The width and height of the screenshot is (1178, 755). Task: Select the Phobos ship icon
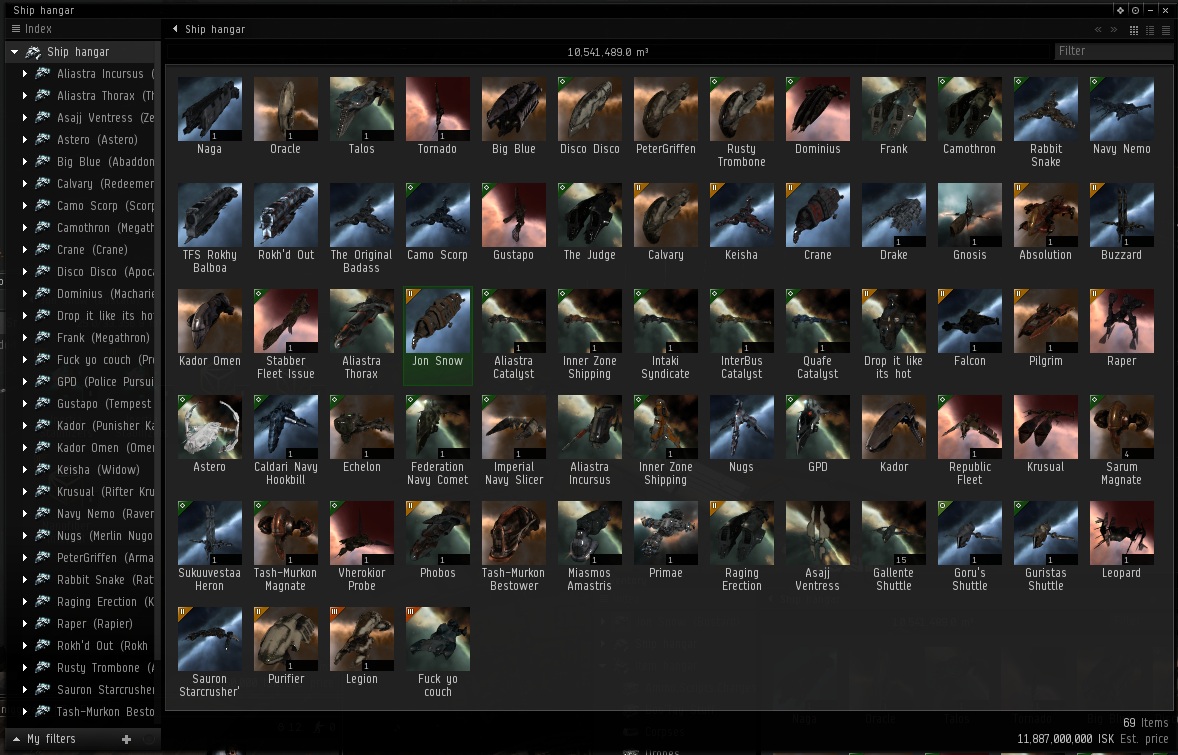437,533
